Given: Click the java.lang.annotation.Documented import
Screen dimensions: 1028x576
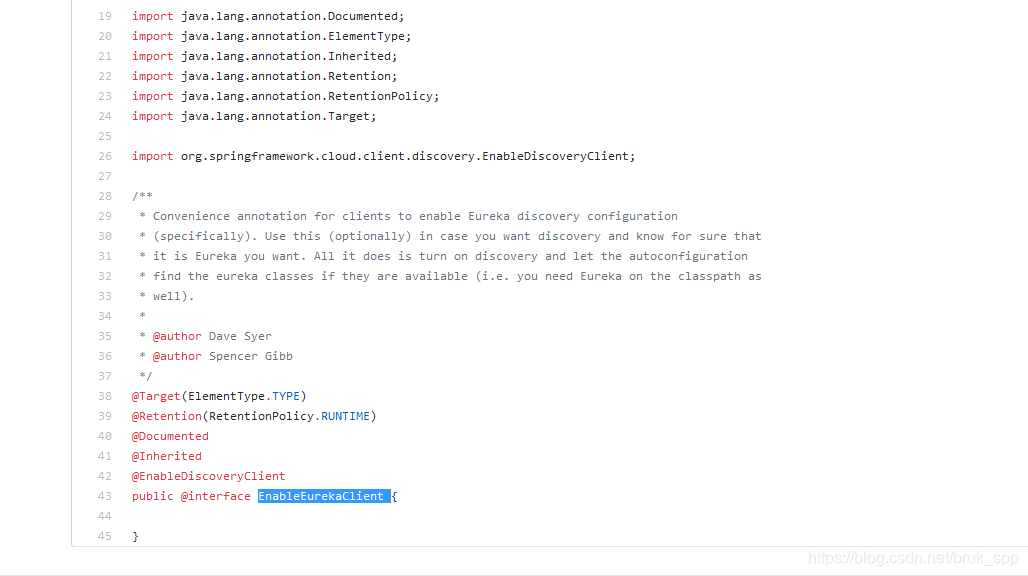Looking at the screenshot, I should pos(292,16).
